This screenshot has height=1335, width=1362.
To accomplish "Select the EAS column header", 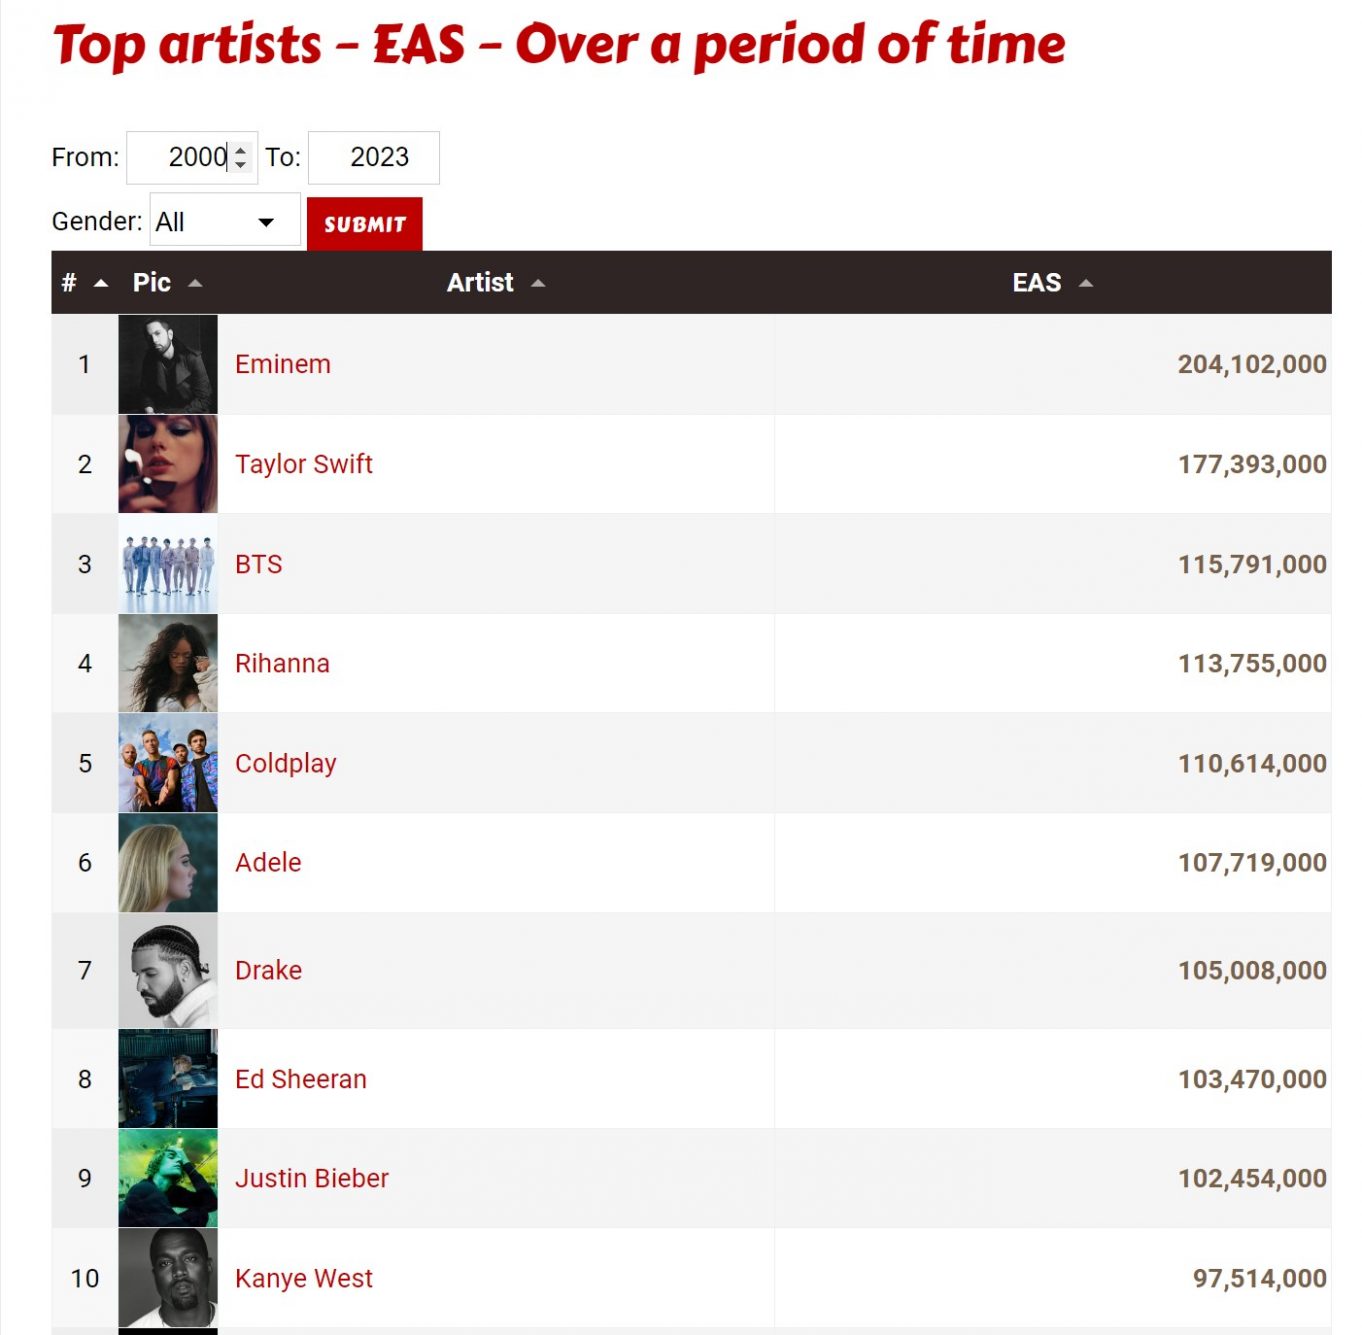I will [1035, 283].
